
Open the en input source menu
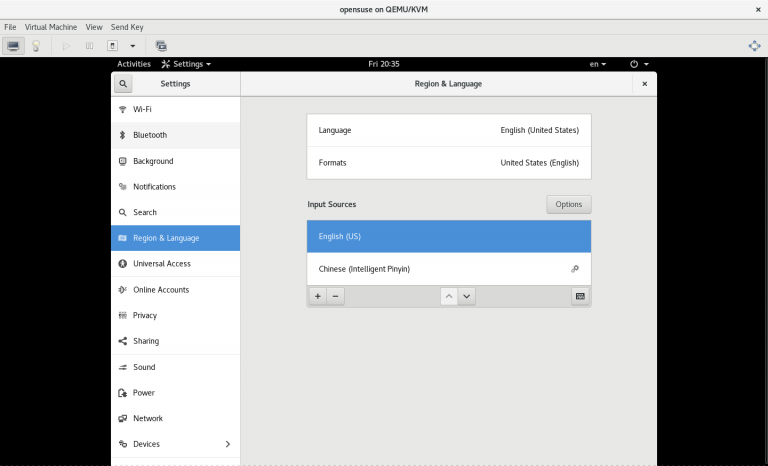(598, 64)
